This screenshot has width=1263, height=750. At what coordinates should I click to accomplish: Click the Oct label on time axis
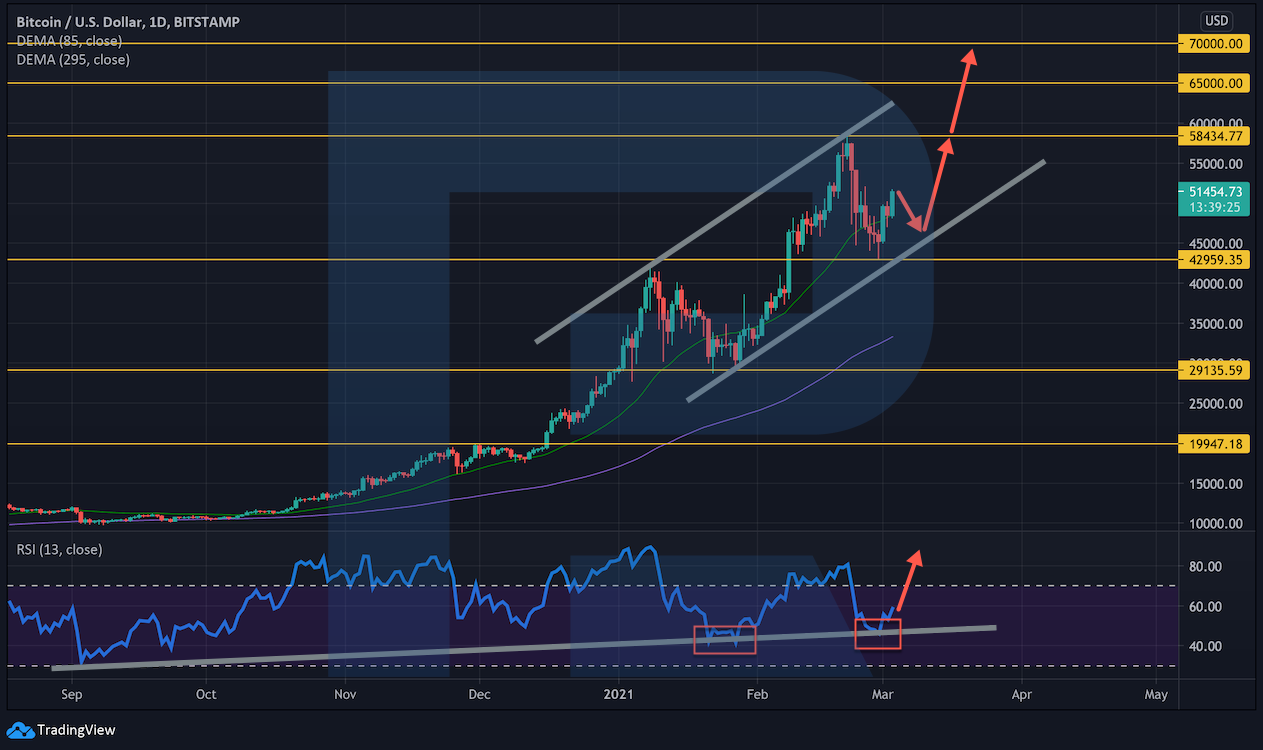(206, 694)
